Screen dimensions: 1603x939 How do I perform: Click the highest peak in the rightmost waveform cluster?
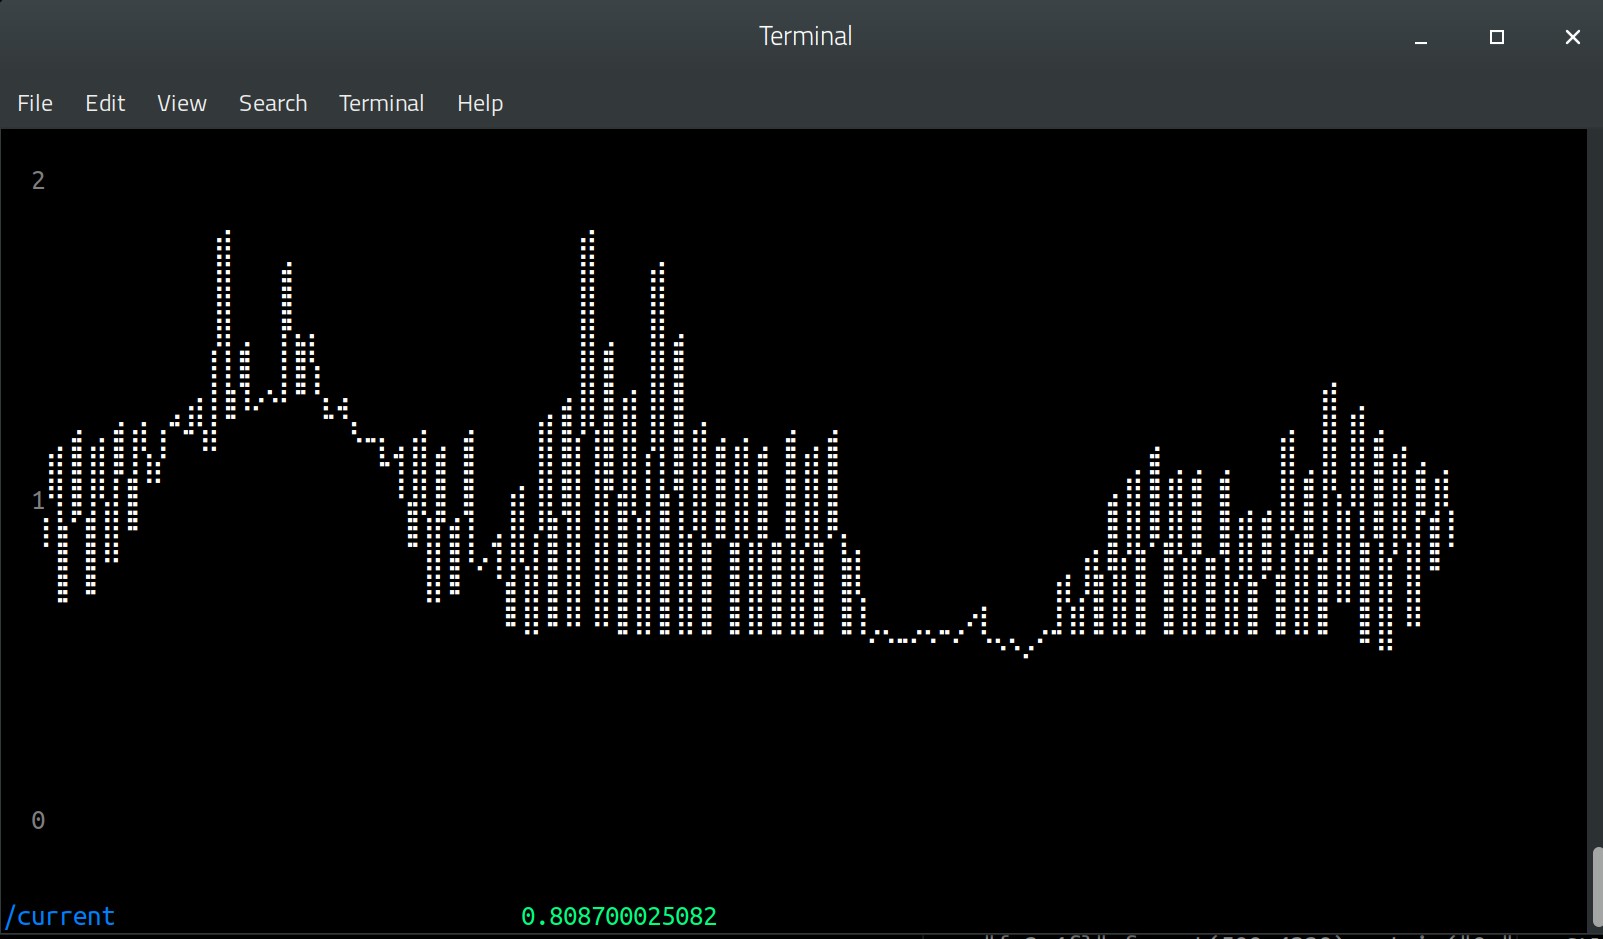1331,386
